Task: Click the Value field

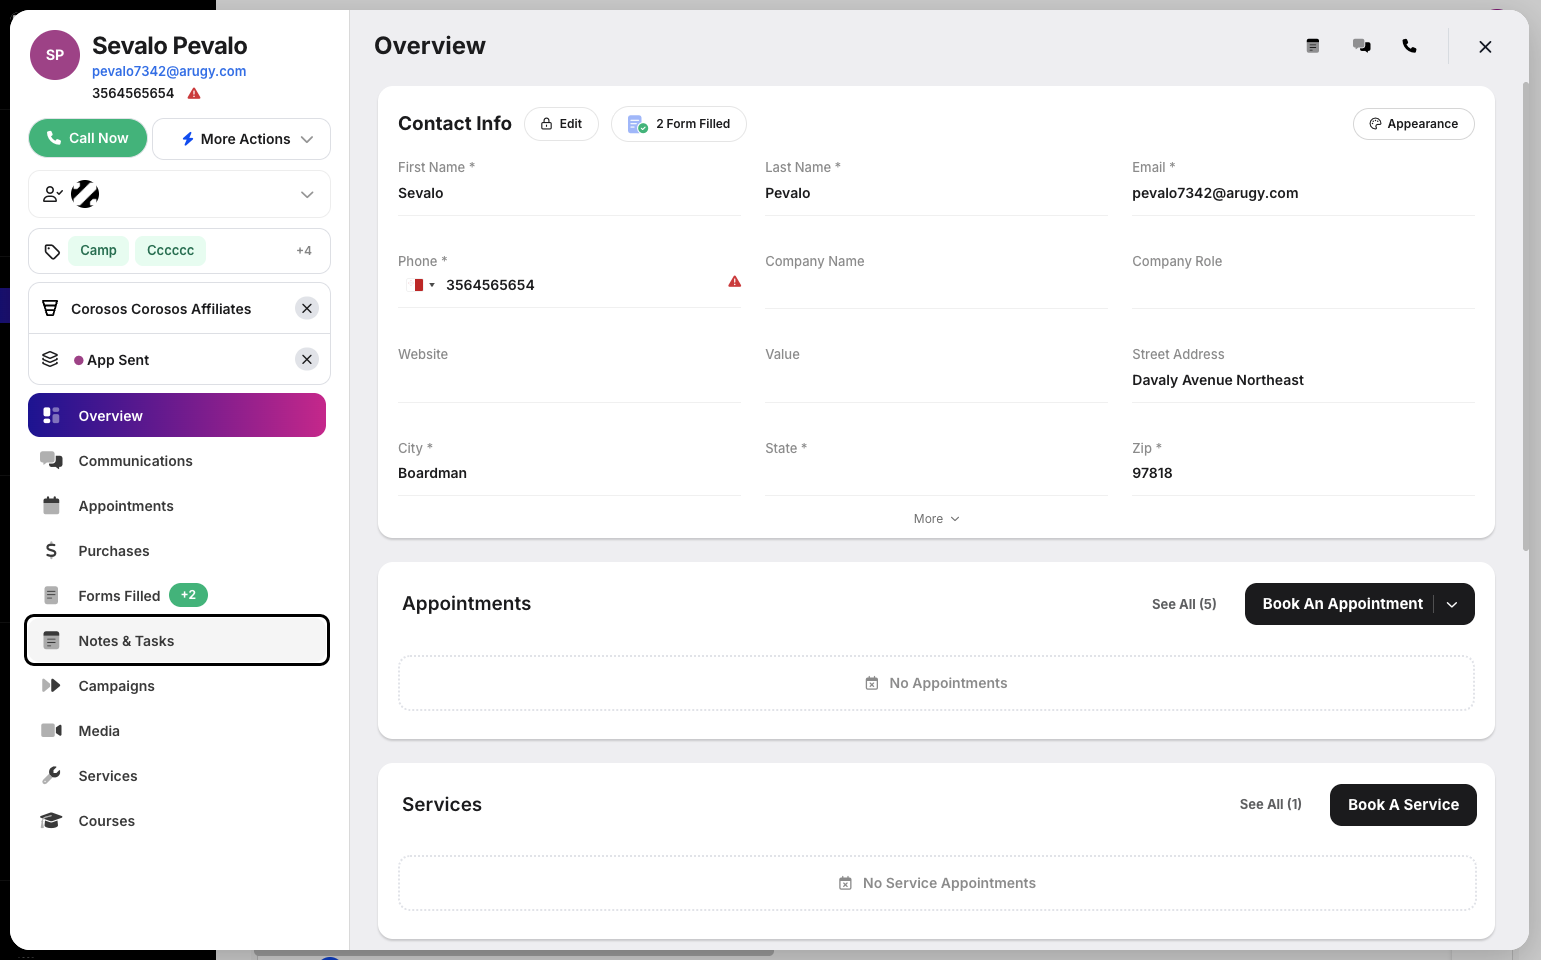Action: pyautogui.click(x=936, y=381)
